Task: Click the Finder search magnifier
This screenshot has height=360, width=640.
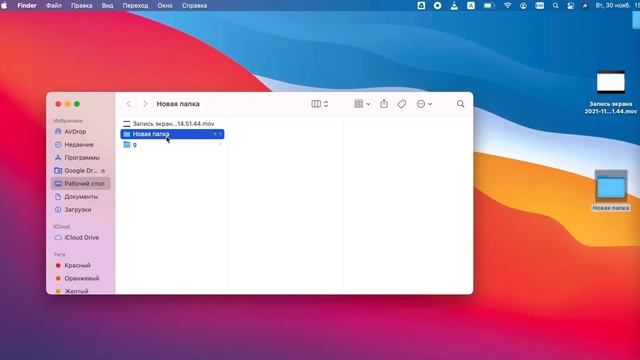Action: point(460,104)
